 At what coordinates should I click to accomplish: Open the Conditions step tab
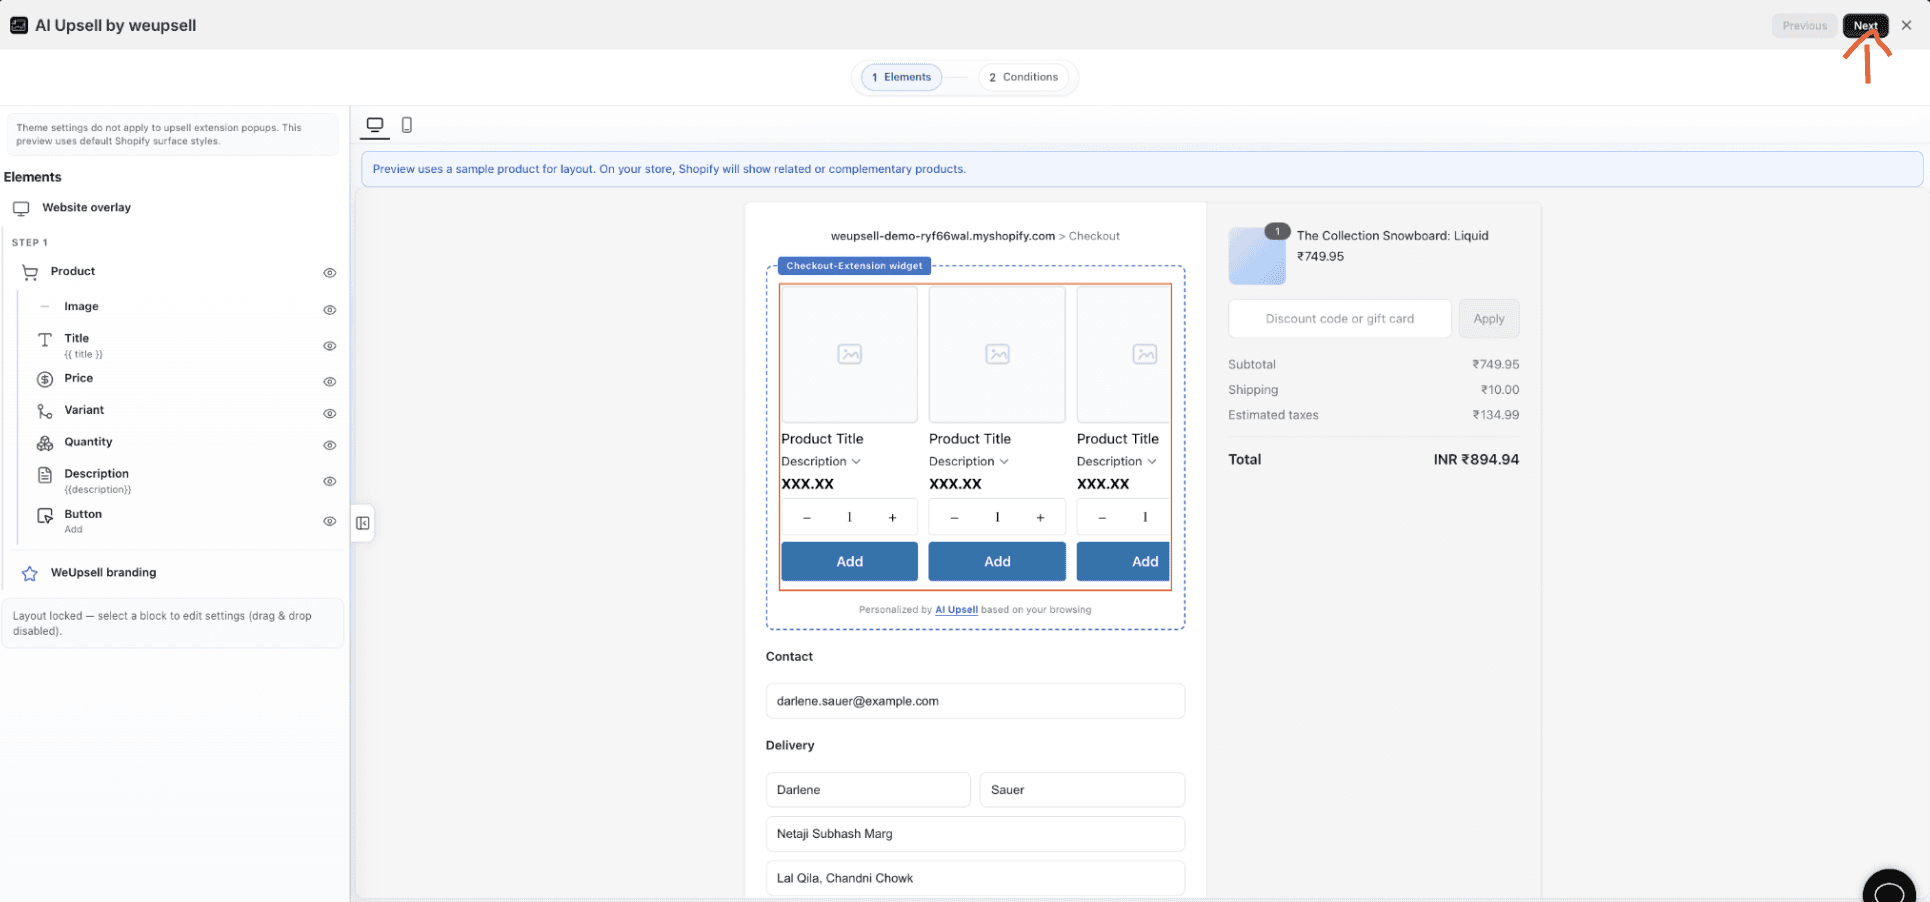pos(1023,77)
